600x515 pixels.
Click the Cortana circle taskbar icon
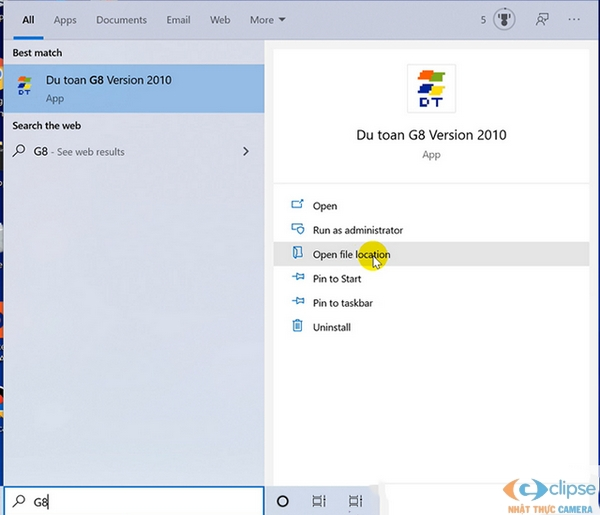(x=282, y=501)
